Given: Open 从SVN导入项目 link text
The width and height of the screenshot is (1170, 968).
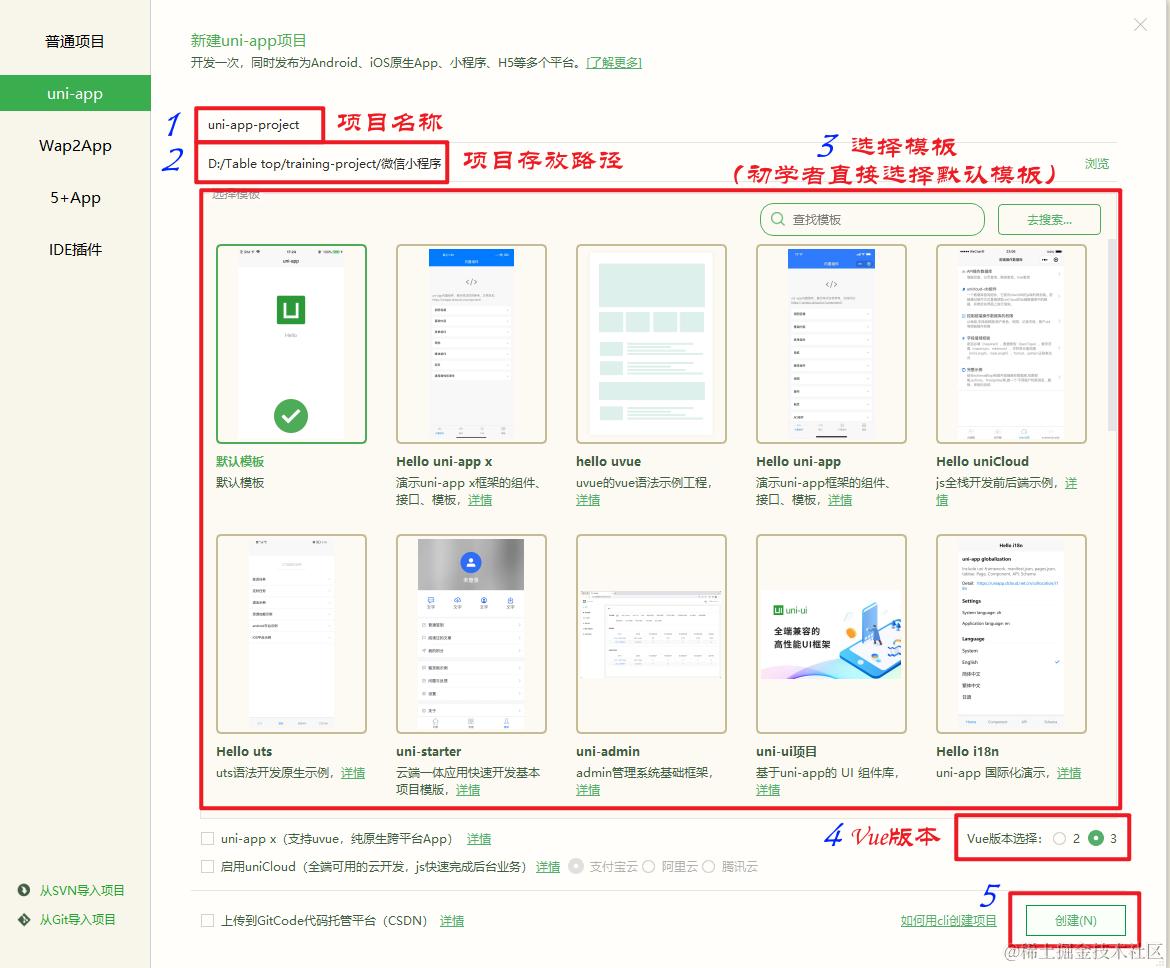Looking at the screenshot, I should click(x=82, y=890).
